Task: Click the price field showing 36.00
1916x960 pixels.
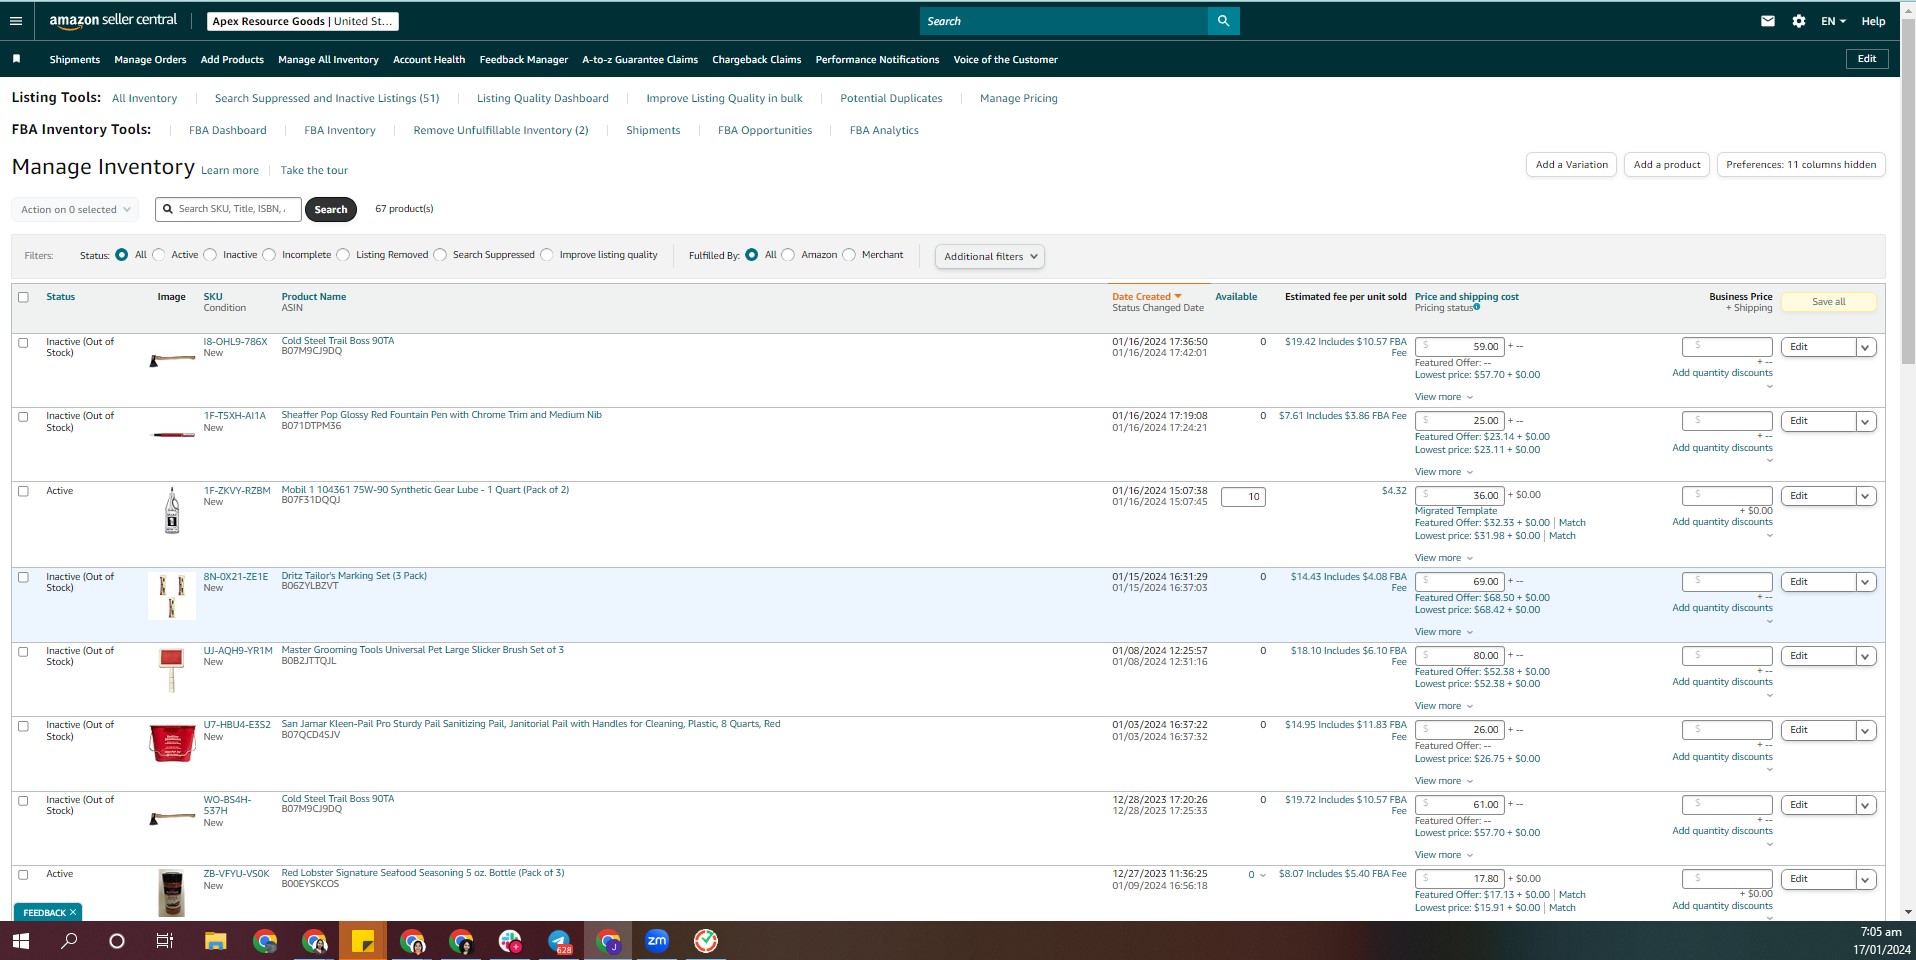Action: (1460, 496)
